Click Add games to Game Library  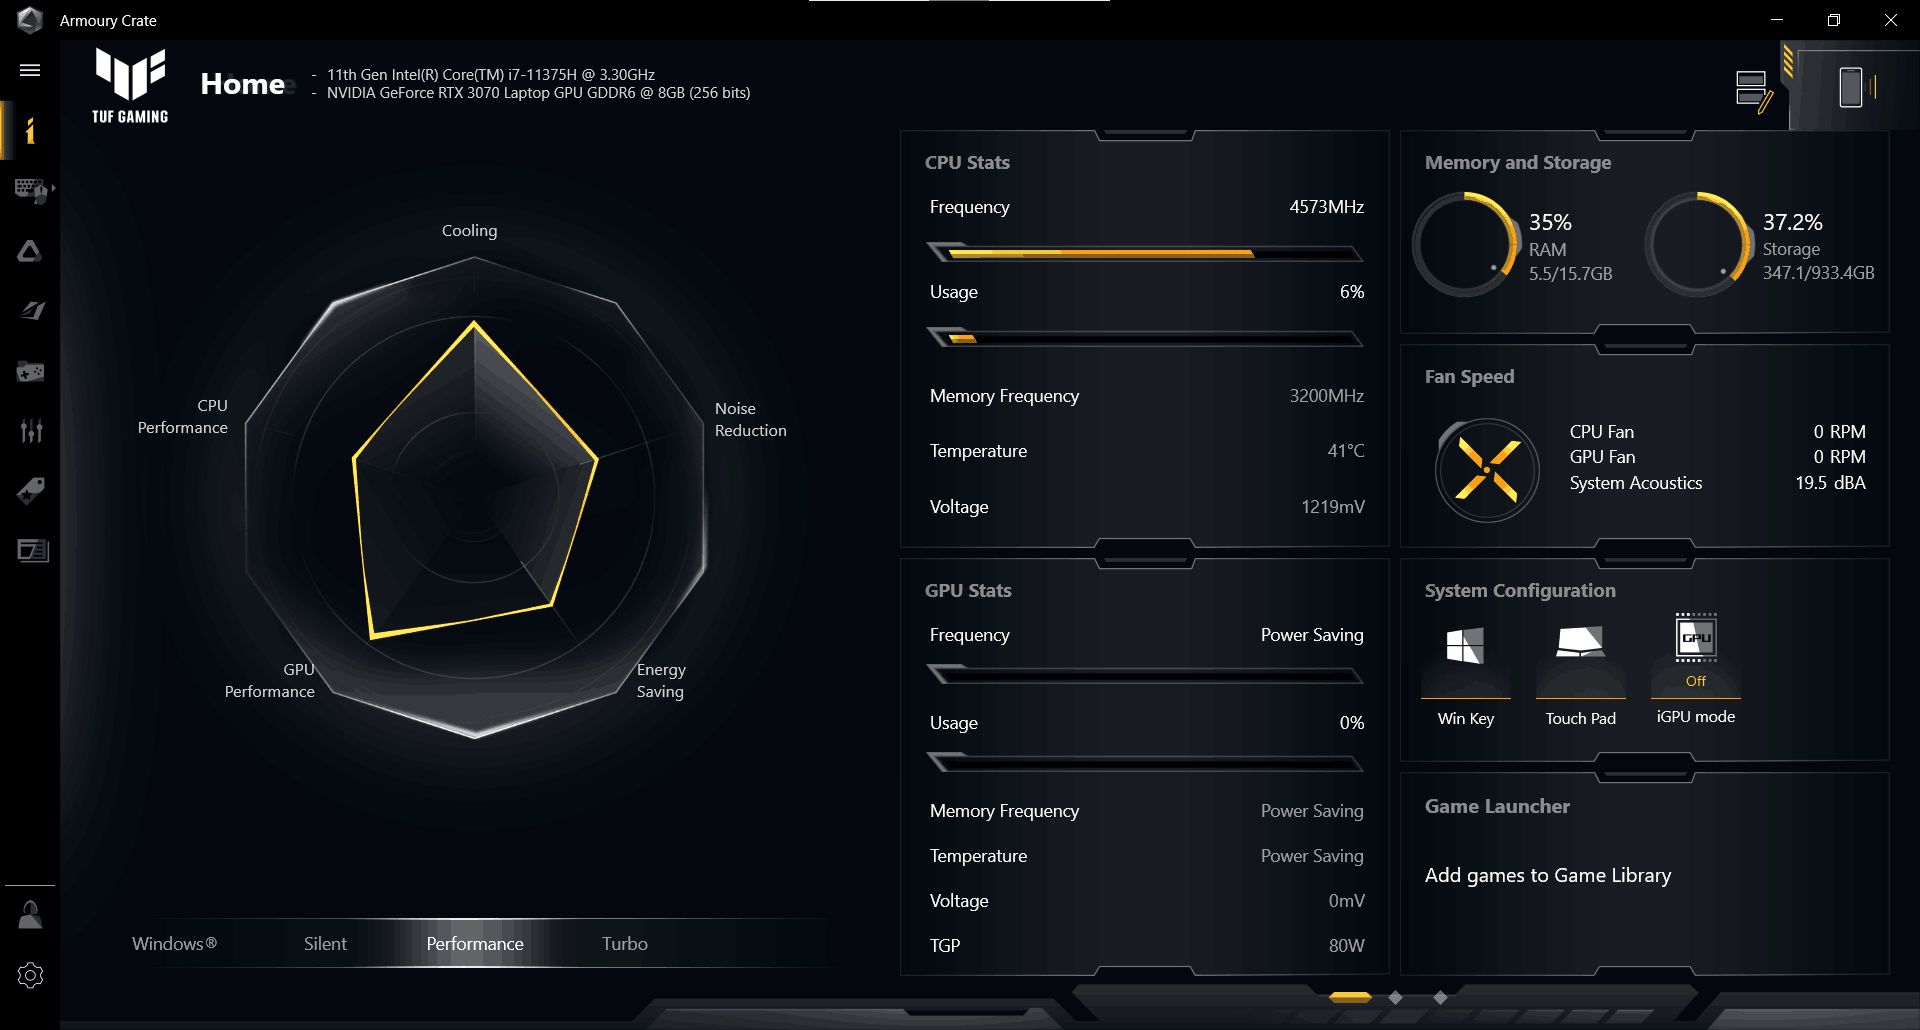[x=1547, y=876]
